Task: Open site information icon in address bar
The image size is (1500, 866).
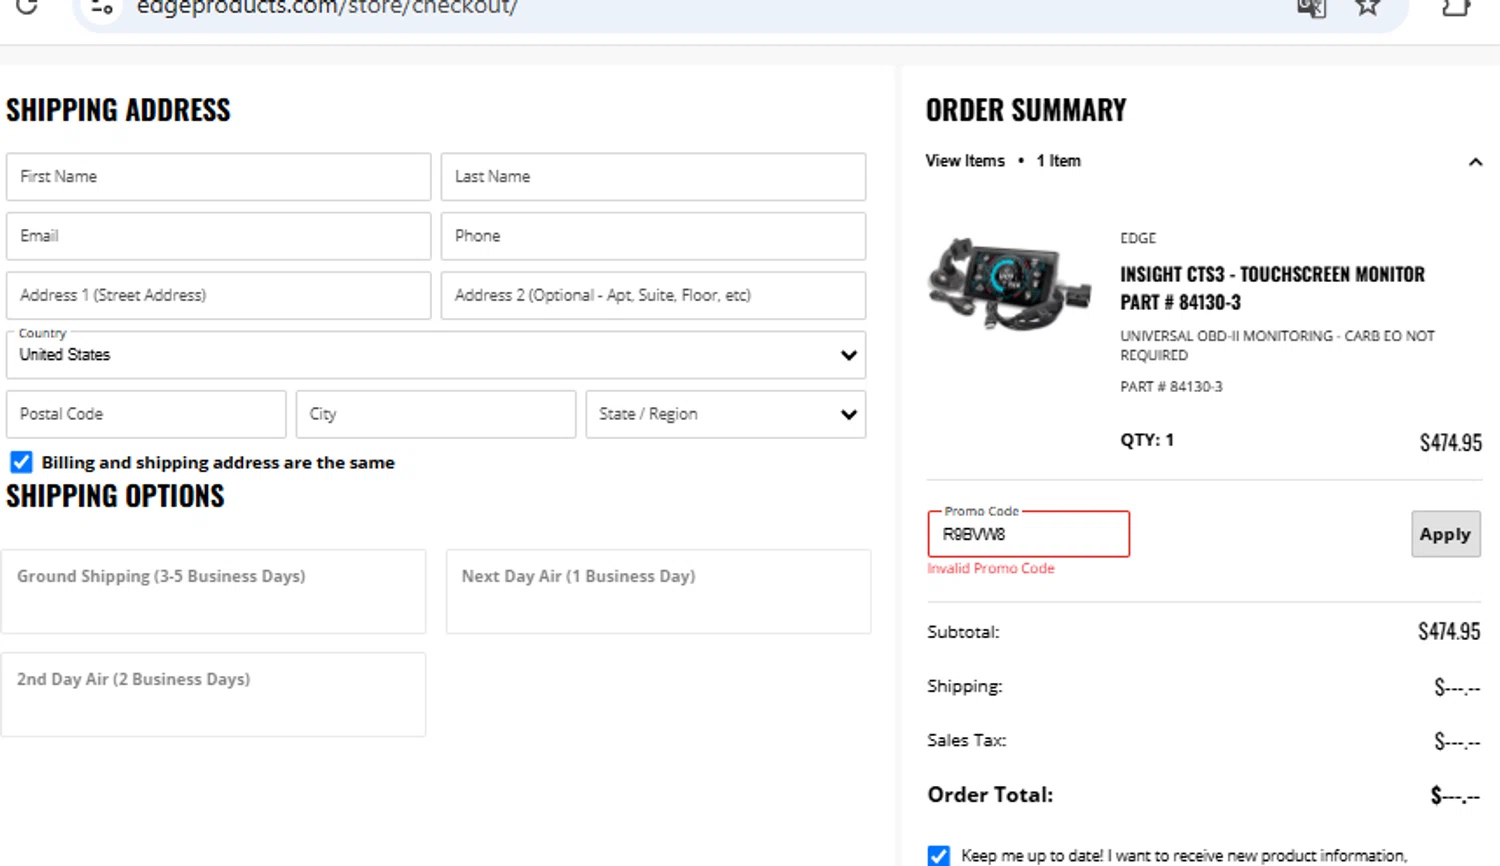Action: click(x=101, y=7)
